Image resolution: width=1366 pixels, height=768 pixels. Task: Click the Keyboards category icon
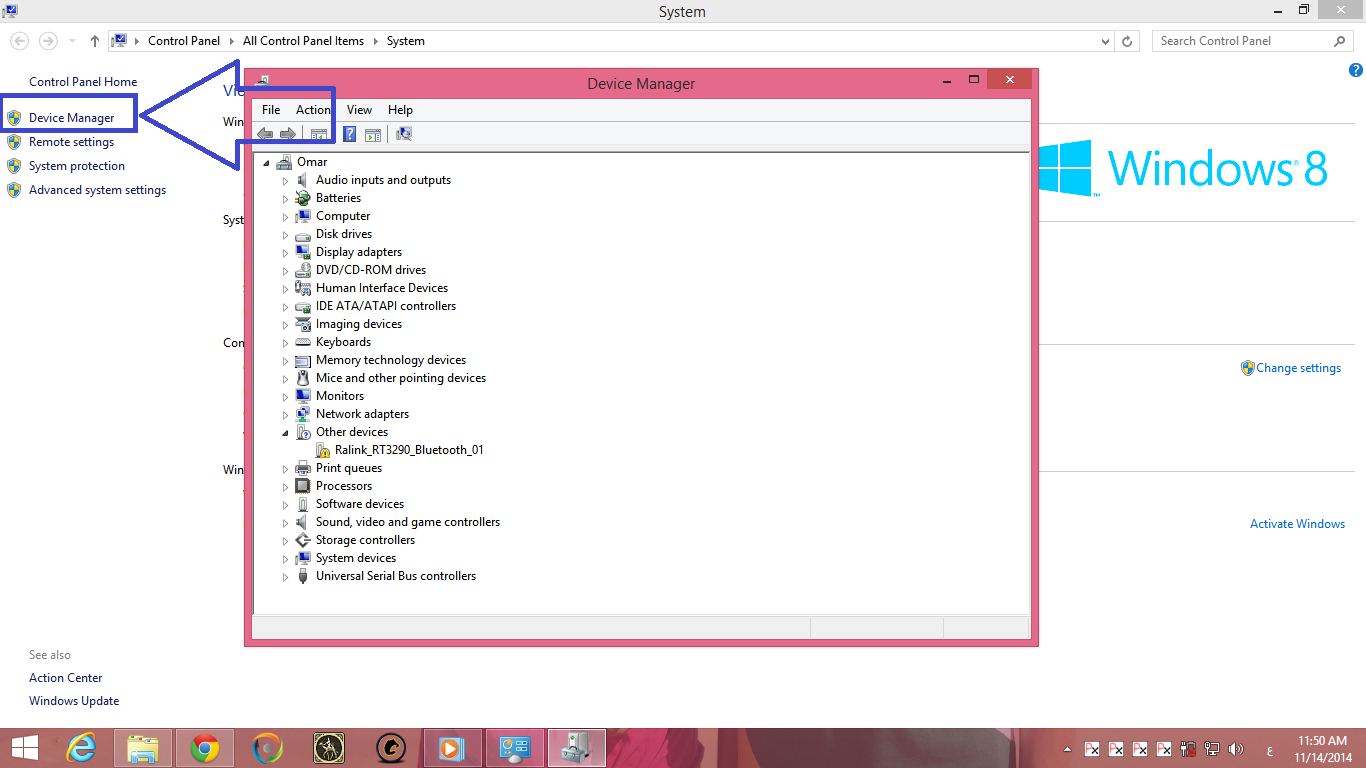[303, 342]
